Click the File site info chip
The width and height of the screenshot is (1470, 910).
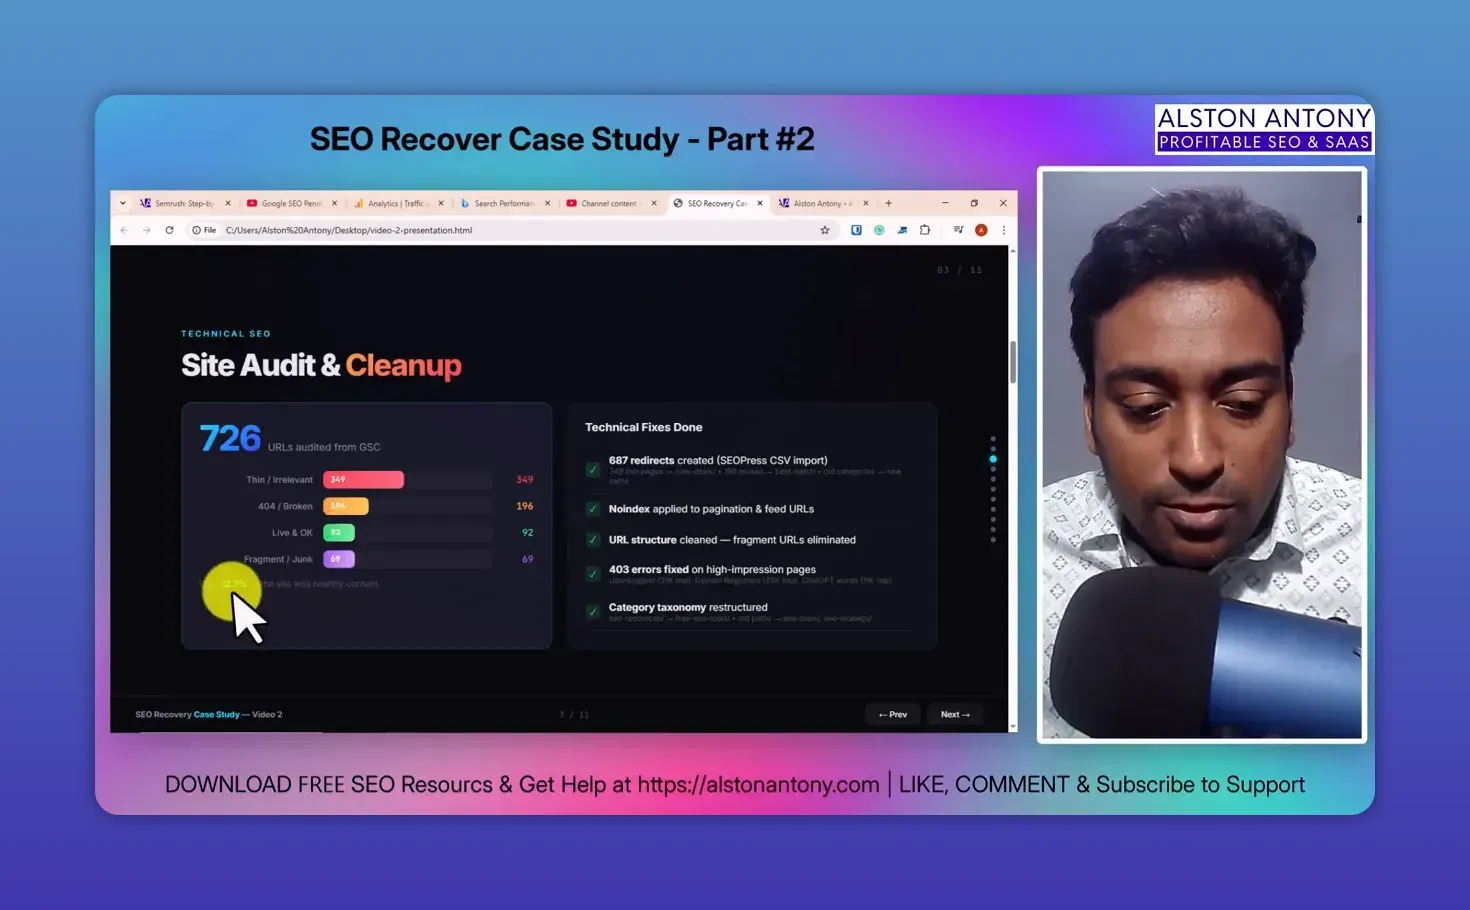click(x=204, y=230)
